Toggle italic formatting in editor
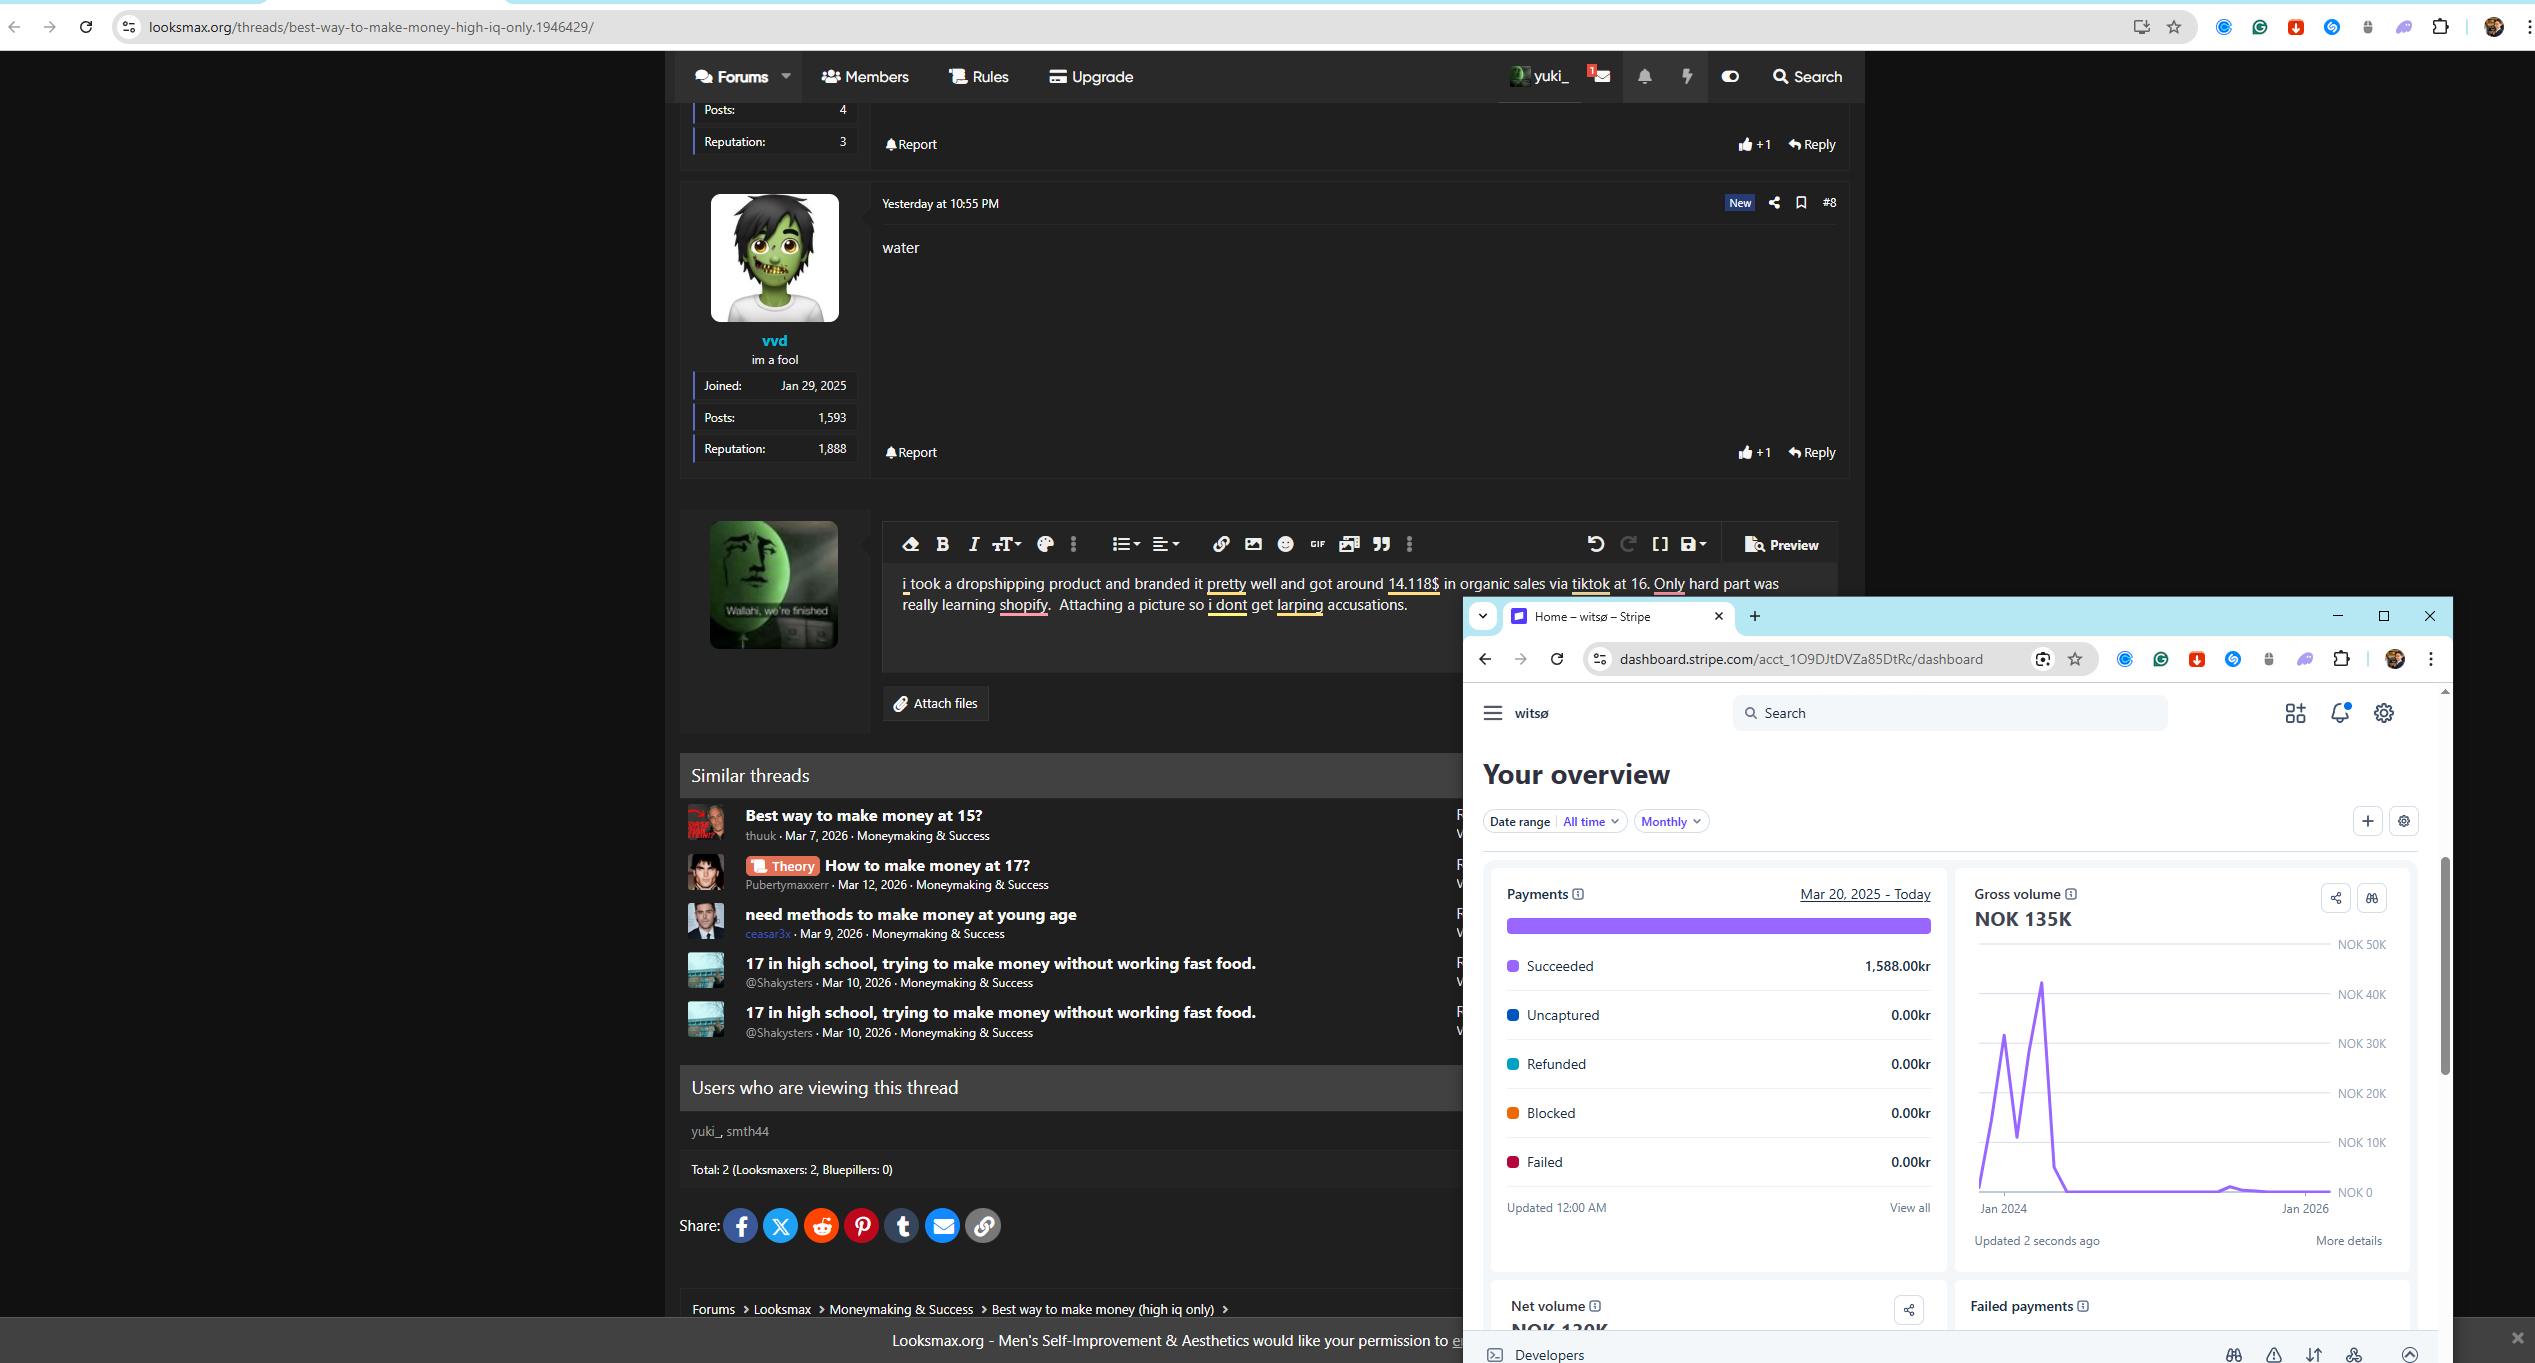The width and height of the screenshot is (2535, 1363). tap(973, 544)
